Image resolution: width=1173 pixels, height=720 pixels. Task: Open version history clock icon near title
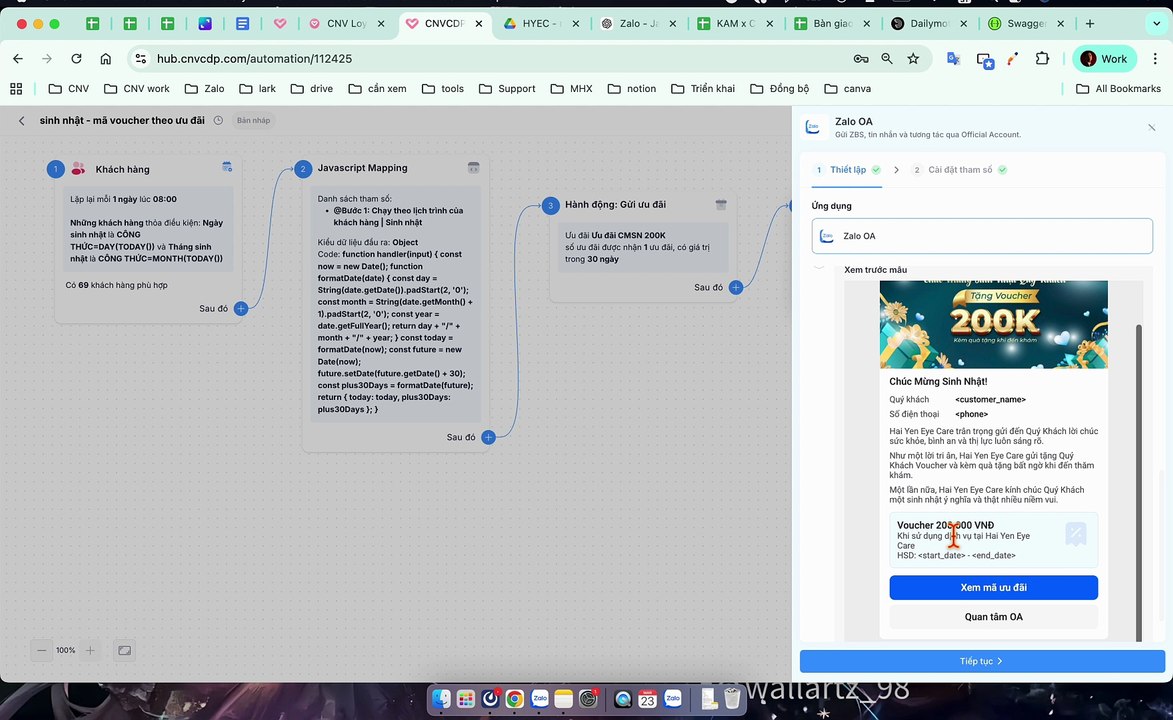(218, 120)
